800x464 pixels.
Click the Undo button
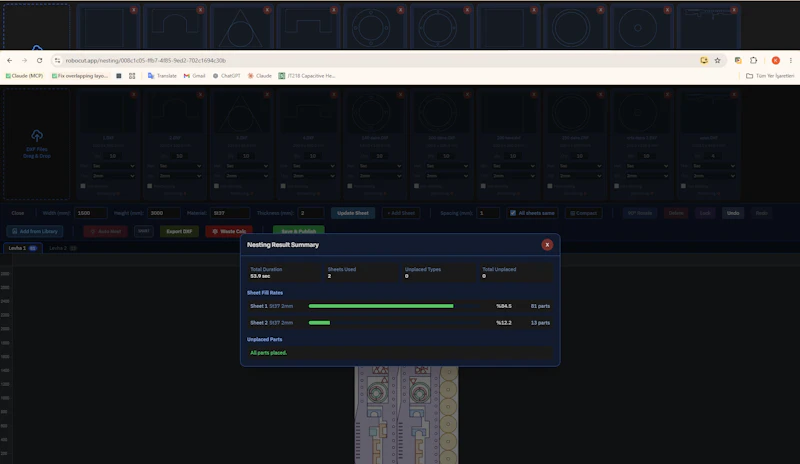point(733,213)
